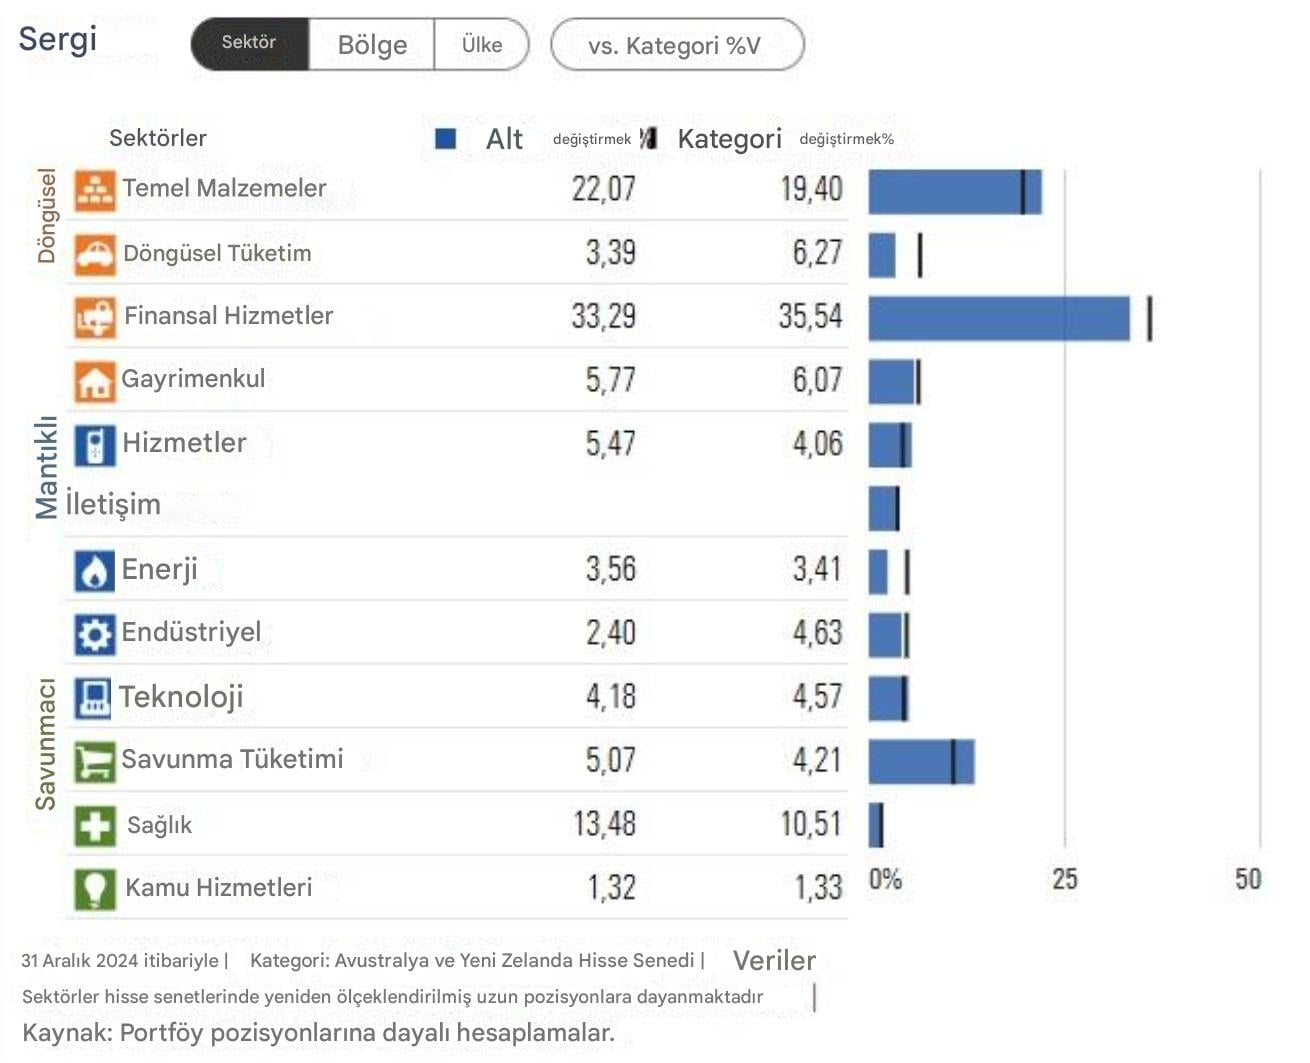Click the Kategori legend marker

coord(649,138)
